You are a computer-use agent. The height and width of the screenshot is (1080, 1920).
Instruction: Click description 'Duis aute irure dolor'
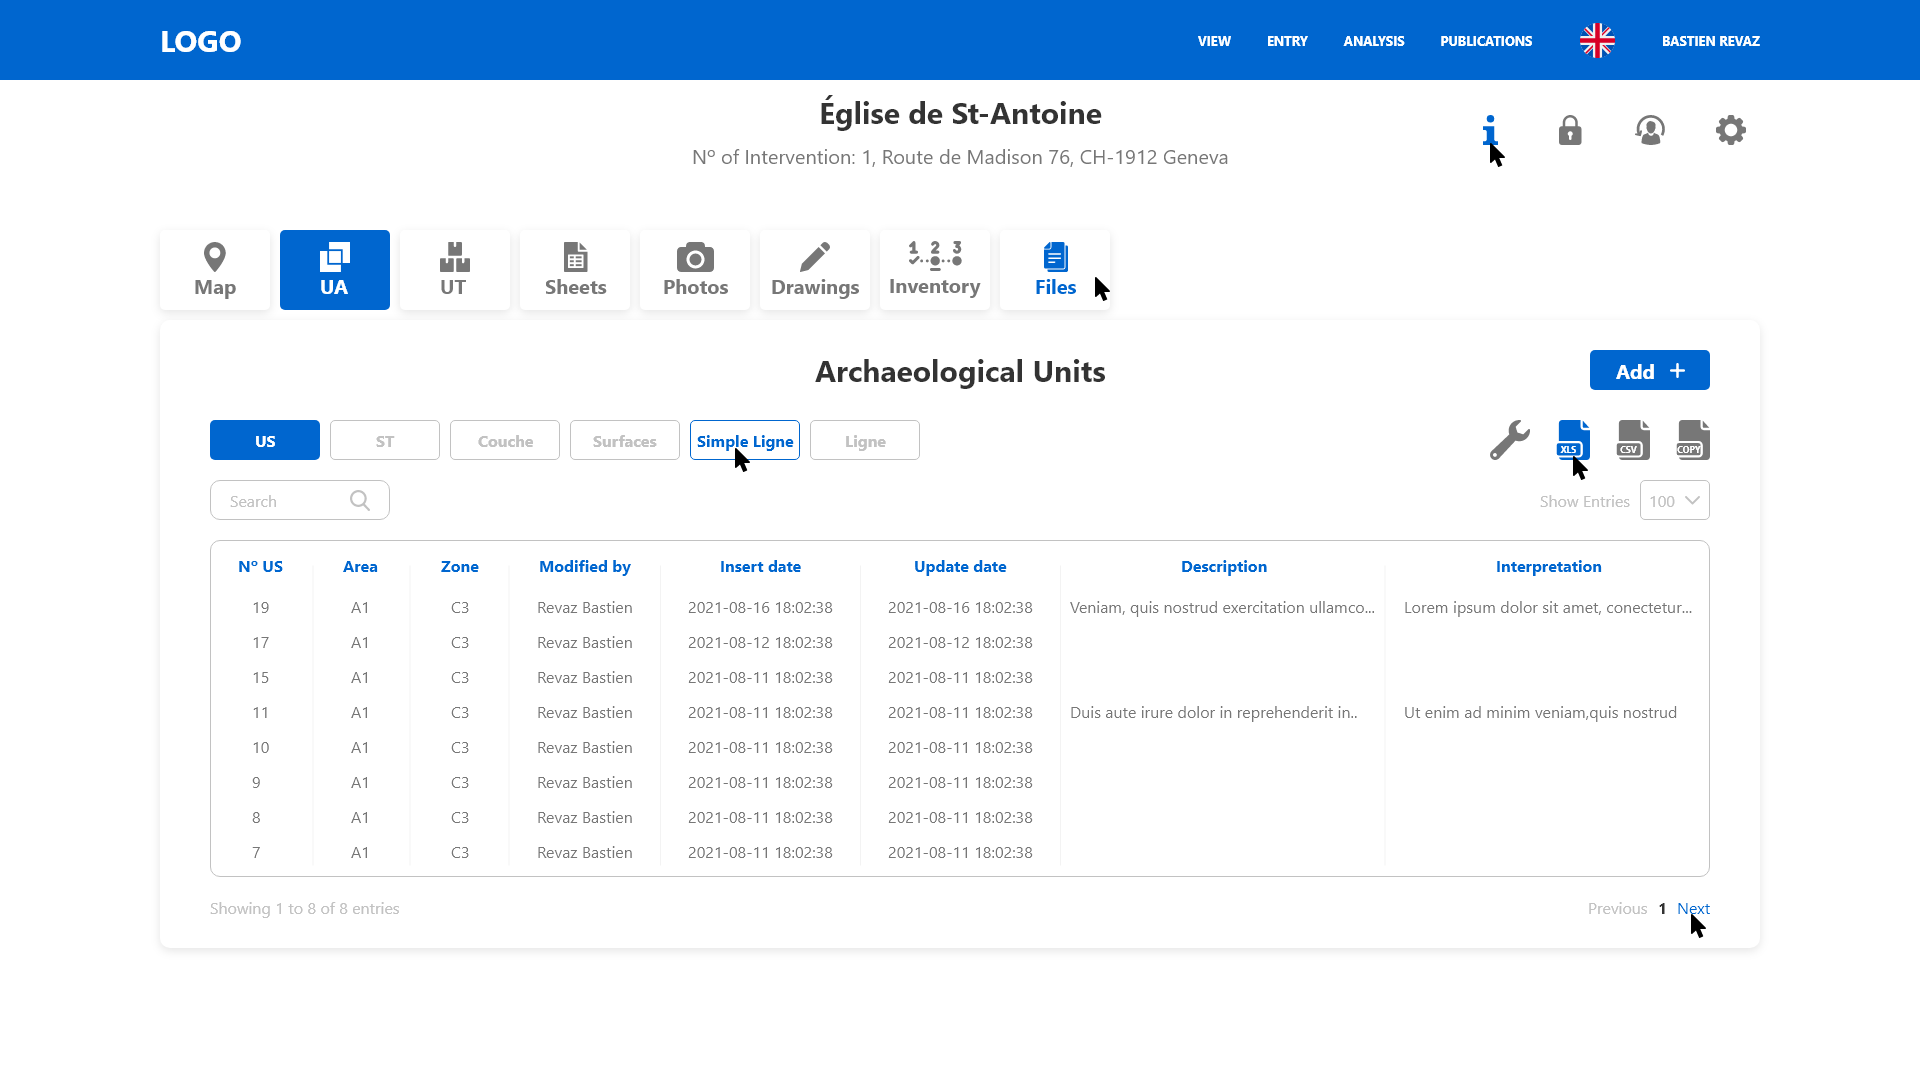(1214, 712)
